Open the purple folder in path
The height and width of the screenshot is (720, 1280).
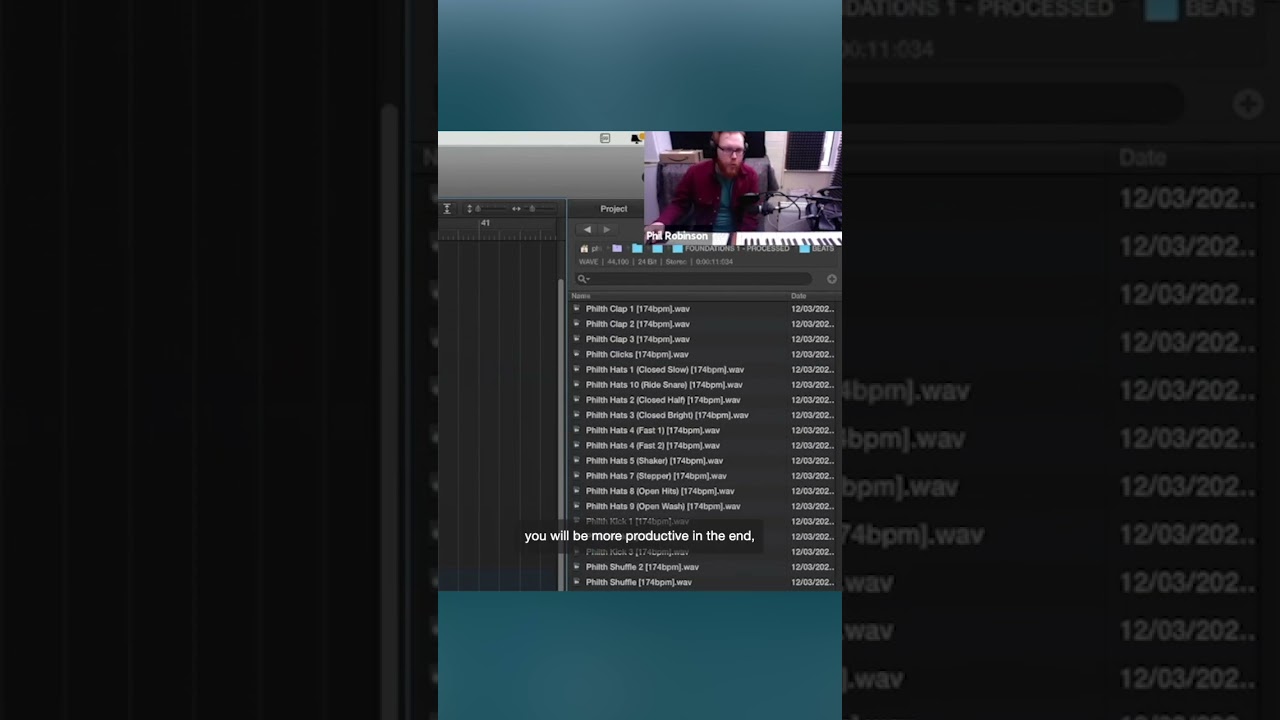pos(617,248)
